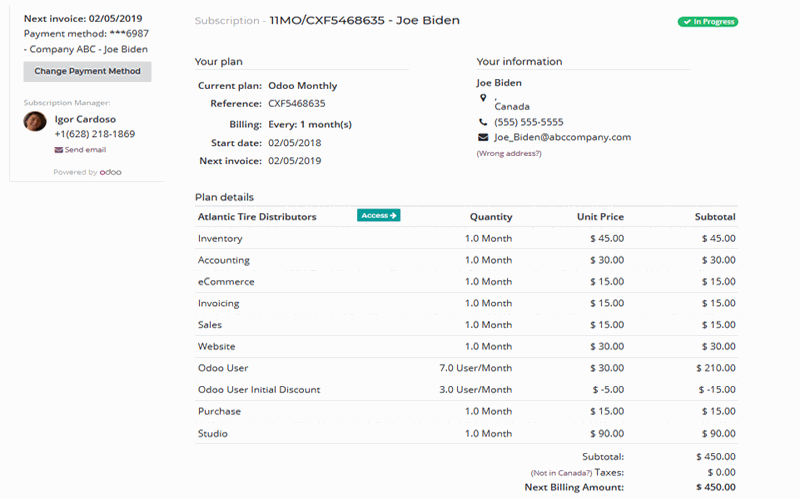Click the Atlantic Tire Distributors heading
The image size is (800, 499).
click(x=257, y=217)
